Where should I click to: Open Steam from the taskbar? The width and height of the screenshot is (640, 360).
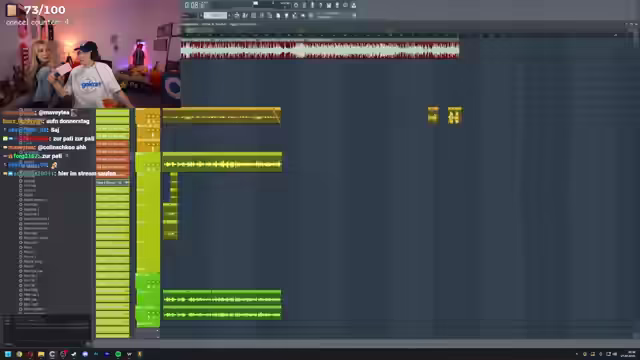pos(74,354)
